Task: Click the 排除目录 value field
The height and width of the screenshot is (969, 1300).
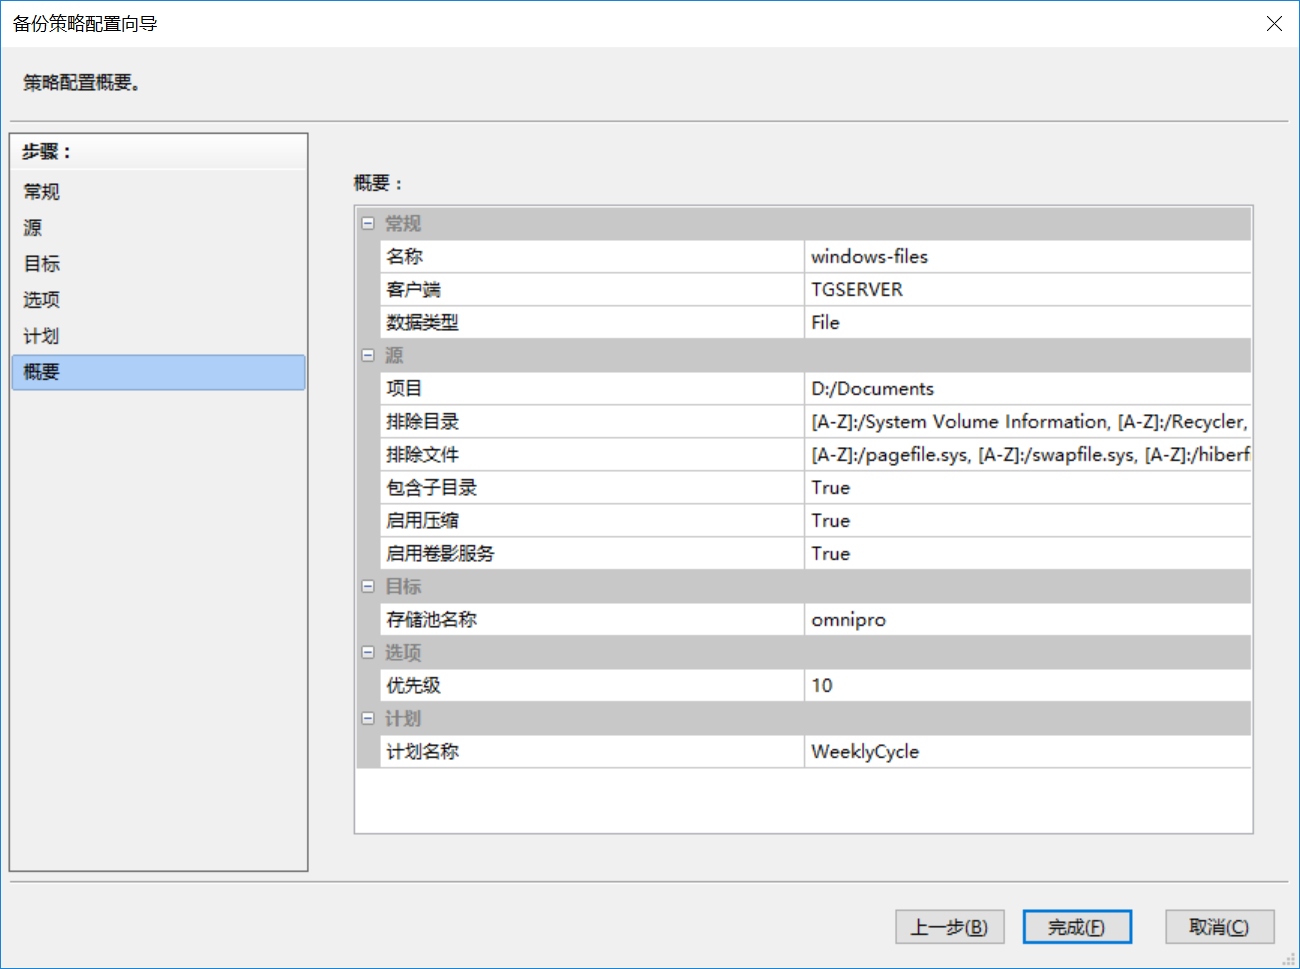Action: 1026,422
